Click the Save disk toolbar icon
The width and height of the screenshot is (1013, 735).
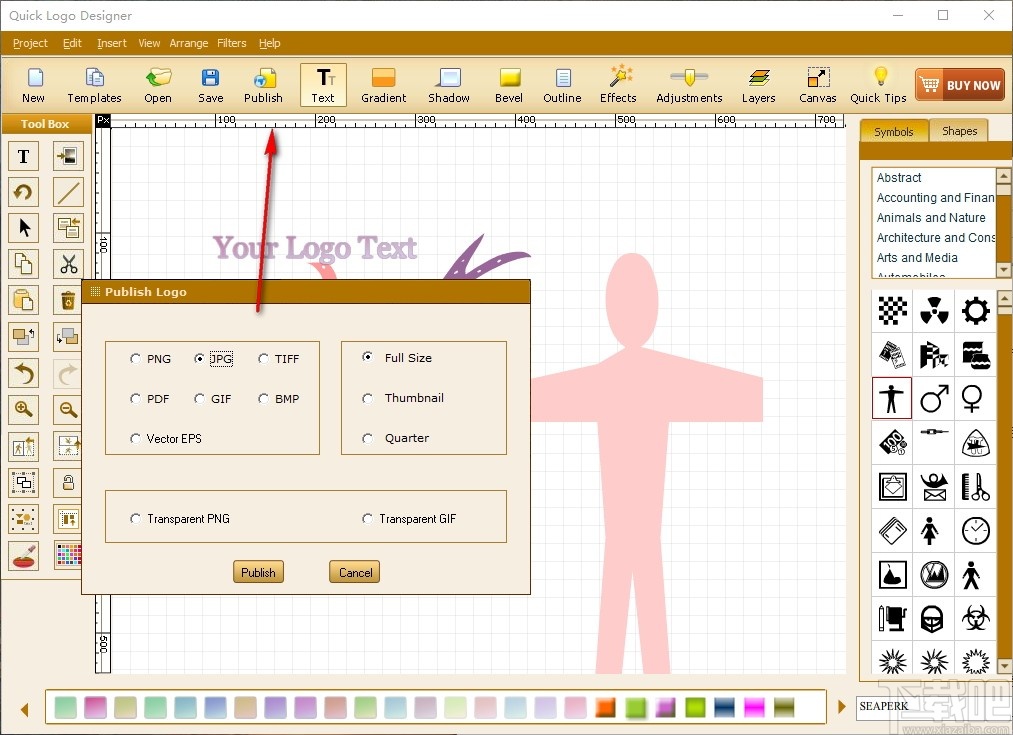[211, 85]
